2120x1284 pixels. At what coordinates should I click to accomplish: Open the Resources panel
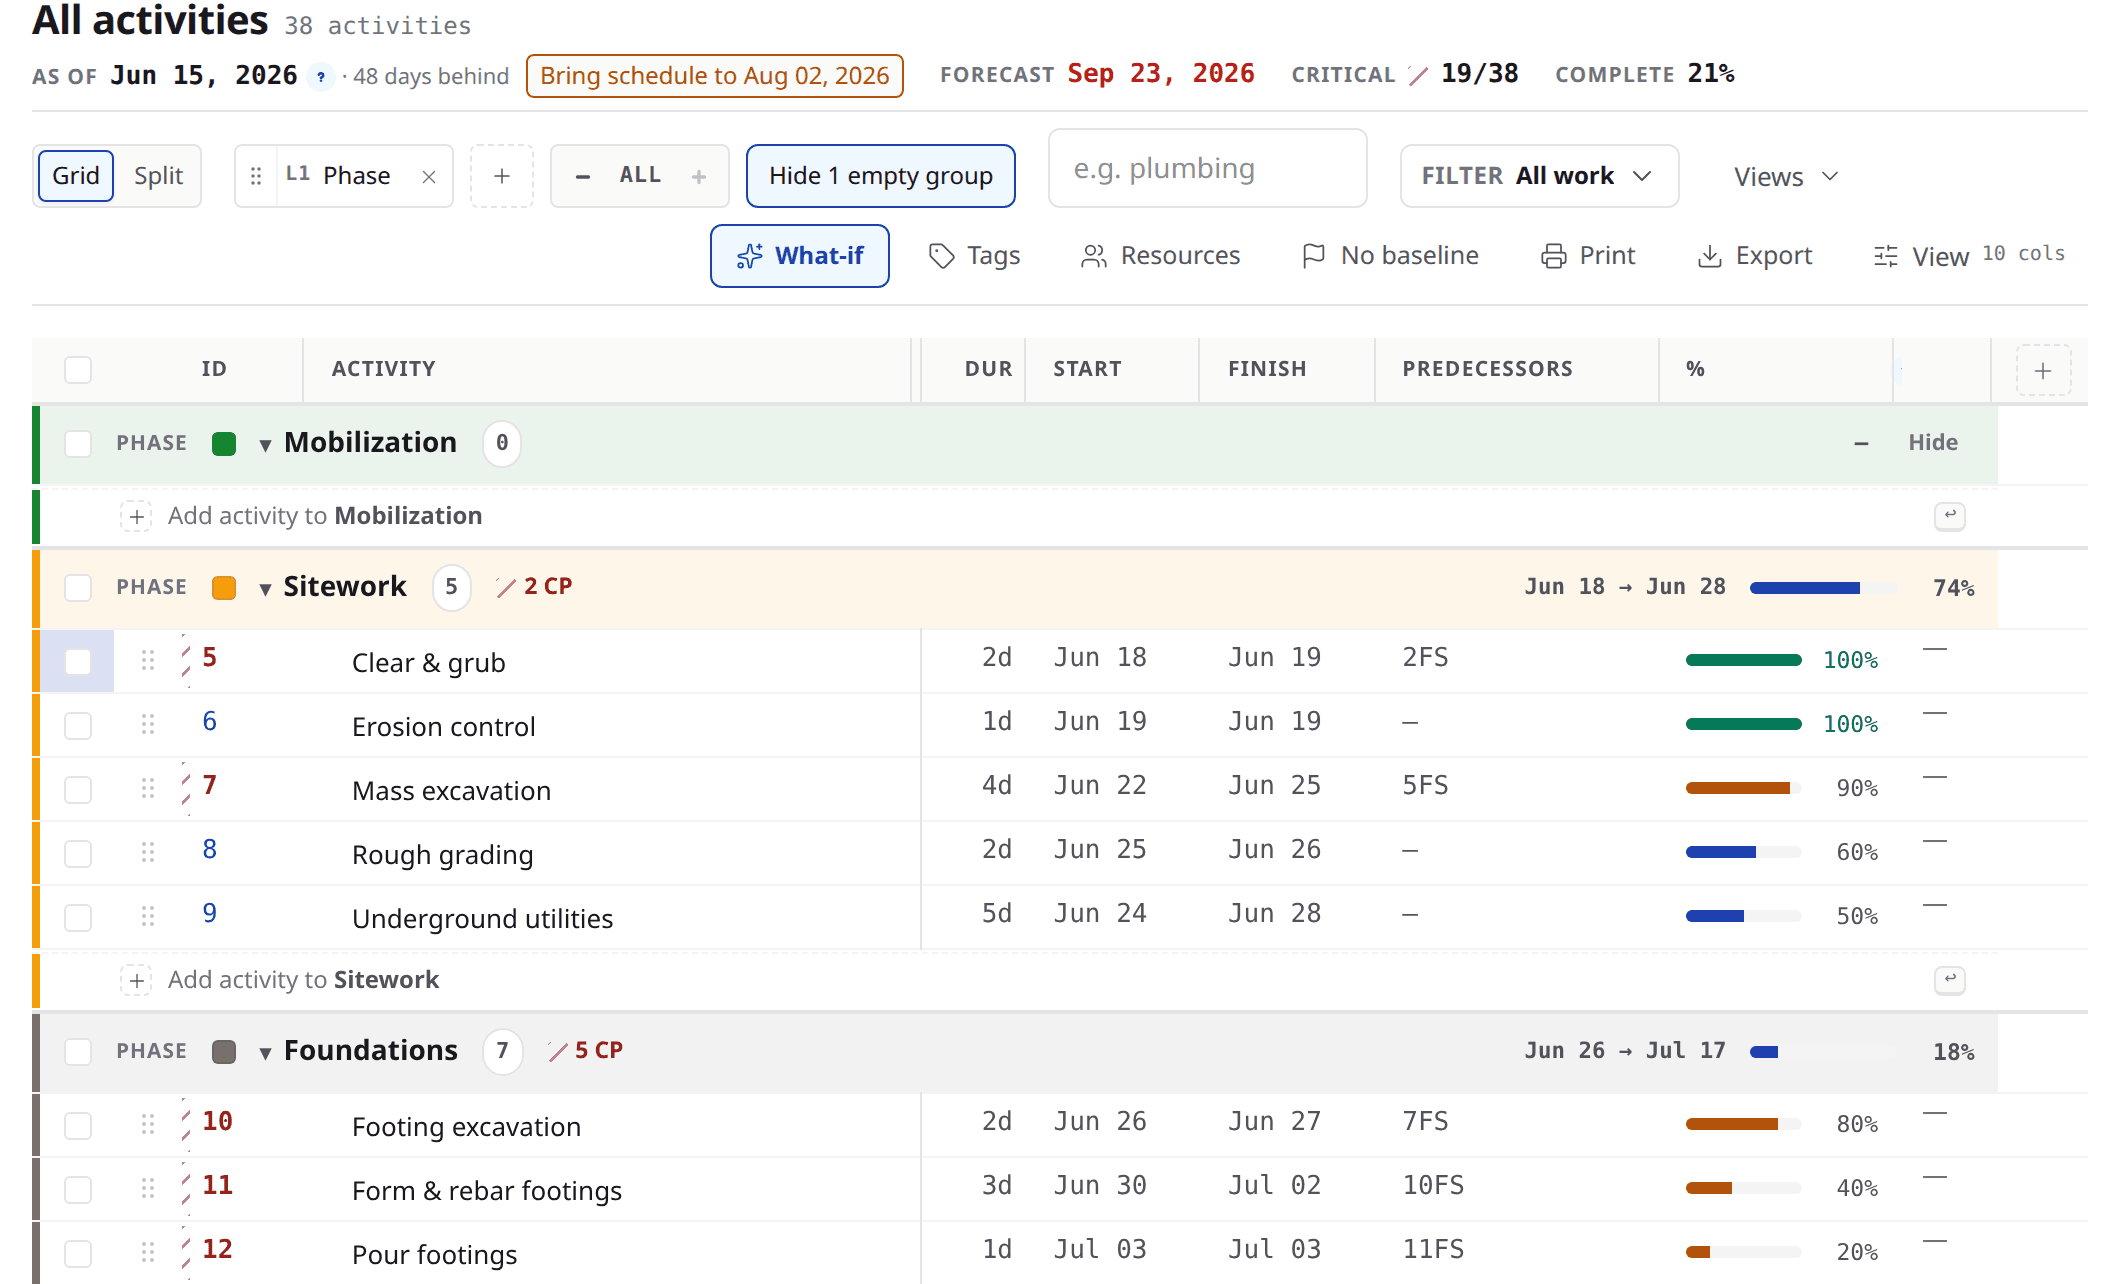click(1161, 256)
